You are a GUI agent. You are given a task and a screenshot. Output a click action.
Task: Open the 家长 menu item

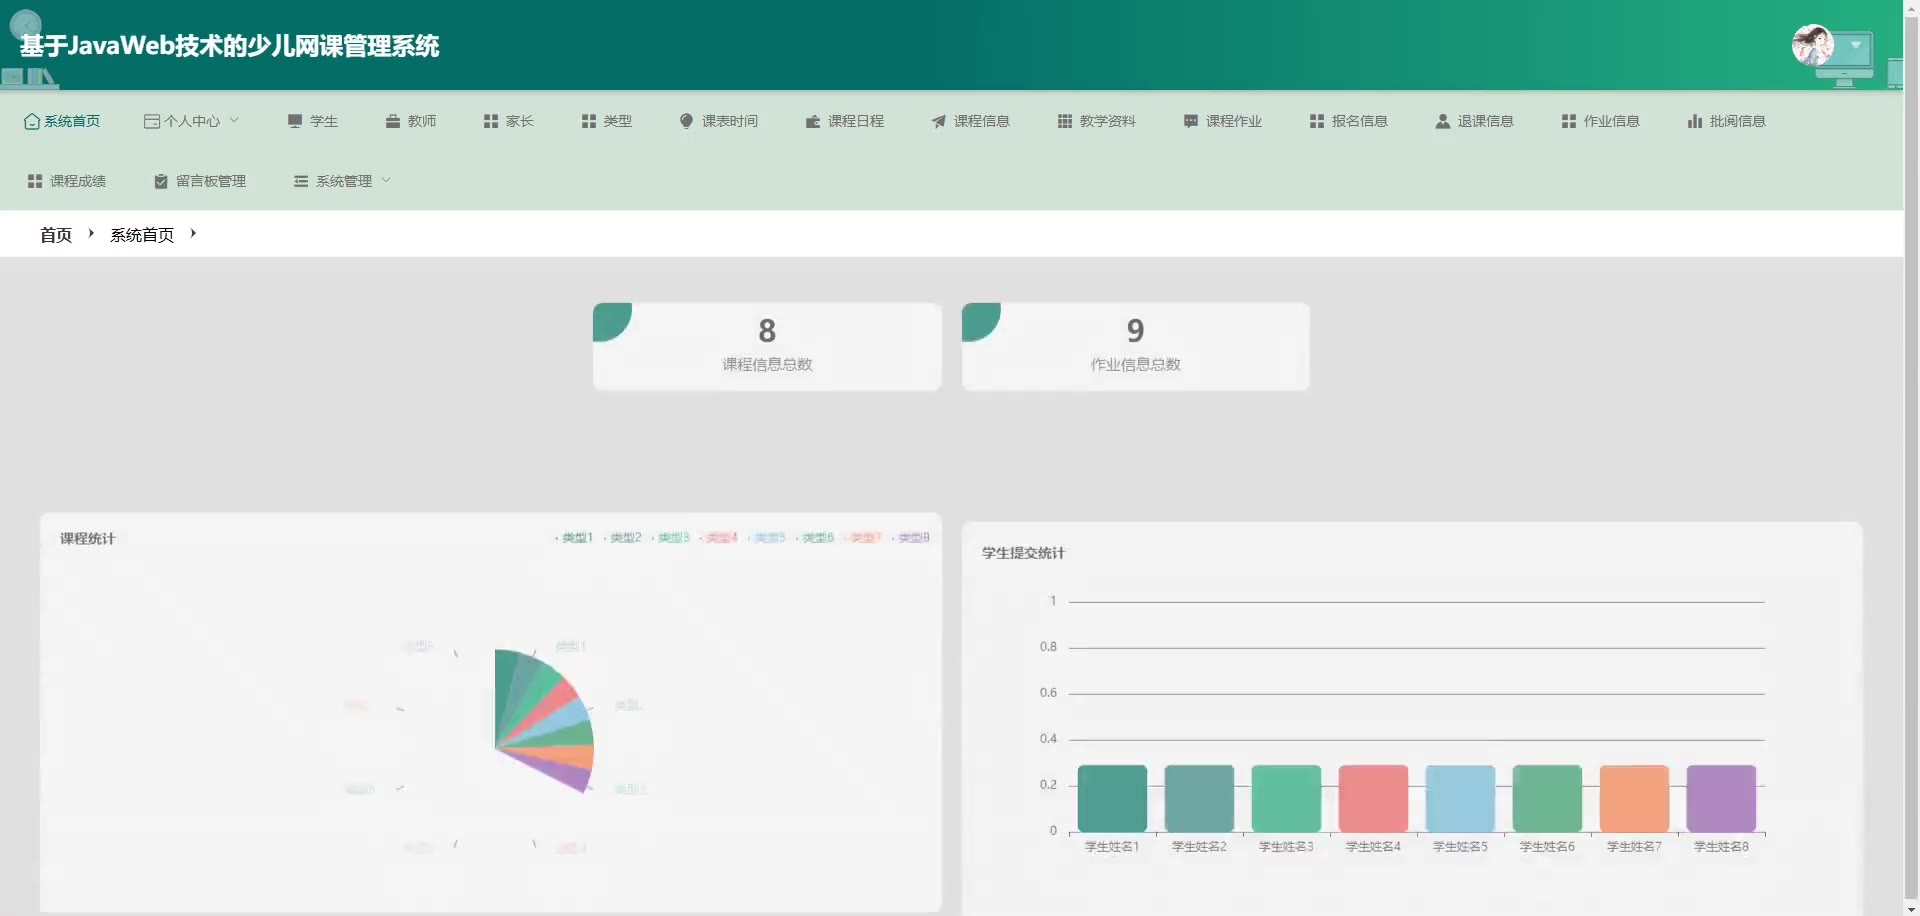(x=509, y=121)
